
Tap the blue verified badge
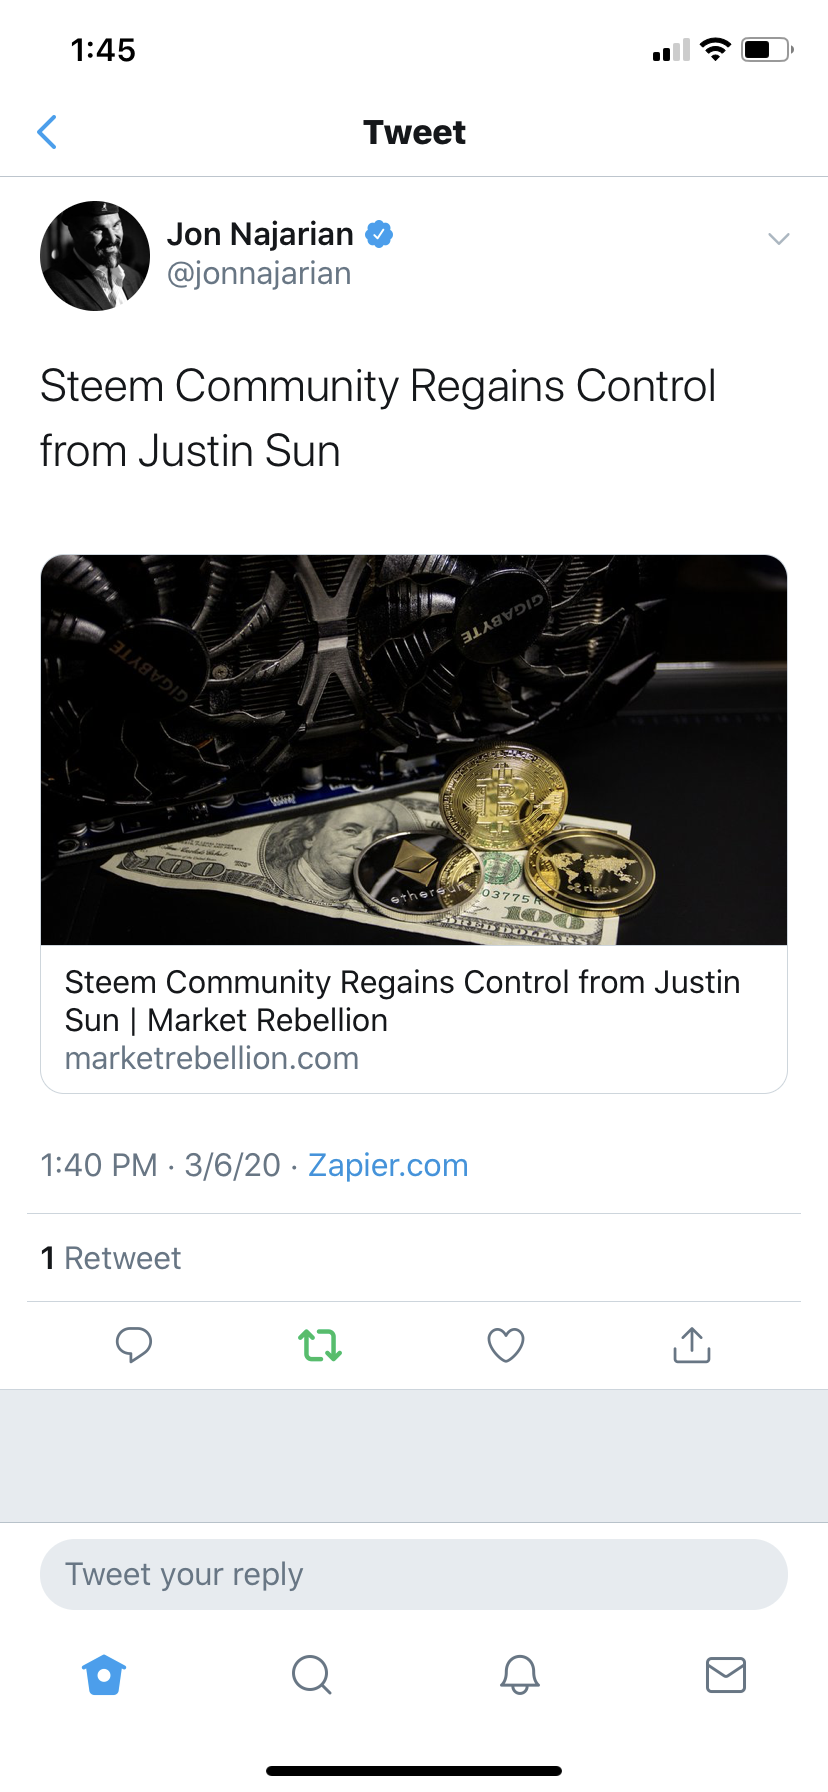(379, 234)
